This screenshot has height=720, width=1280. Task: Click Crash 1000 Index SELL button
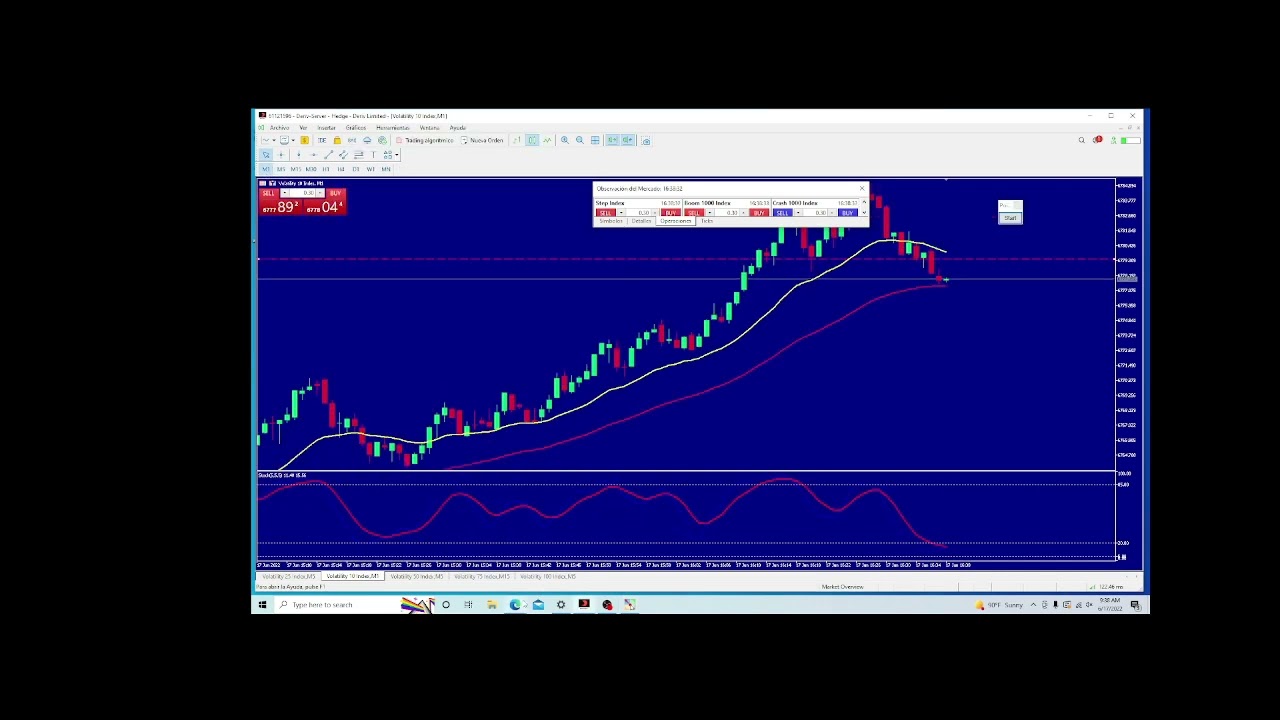coord(783,213)
